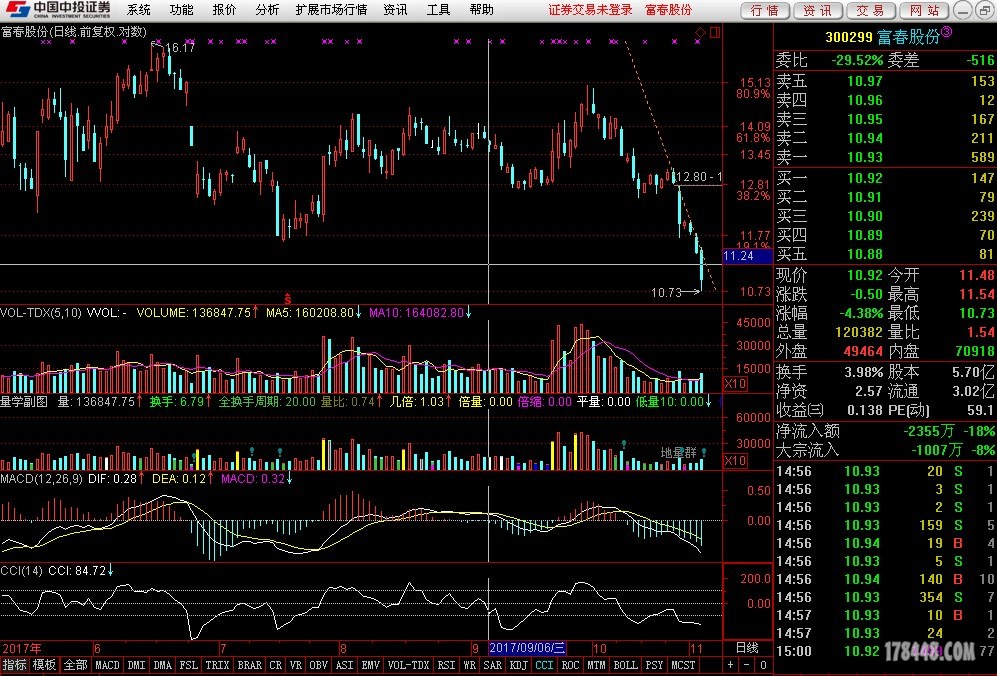Switch indicator to MACD
Image resolution: width=997 pixels, height=676 pixels.
coord(107,665)
